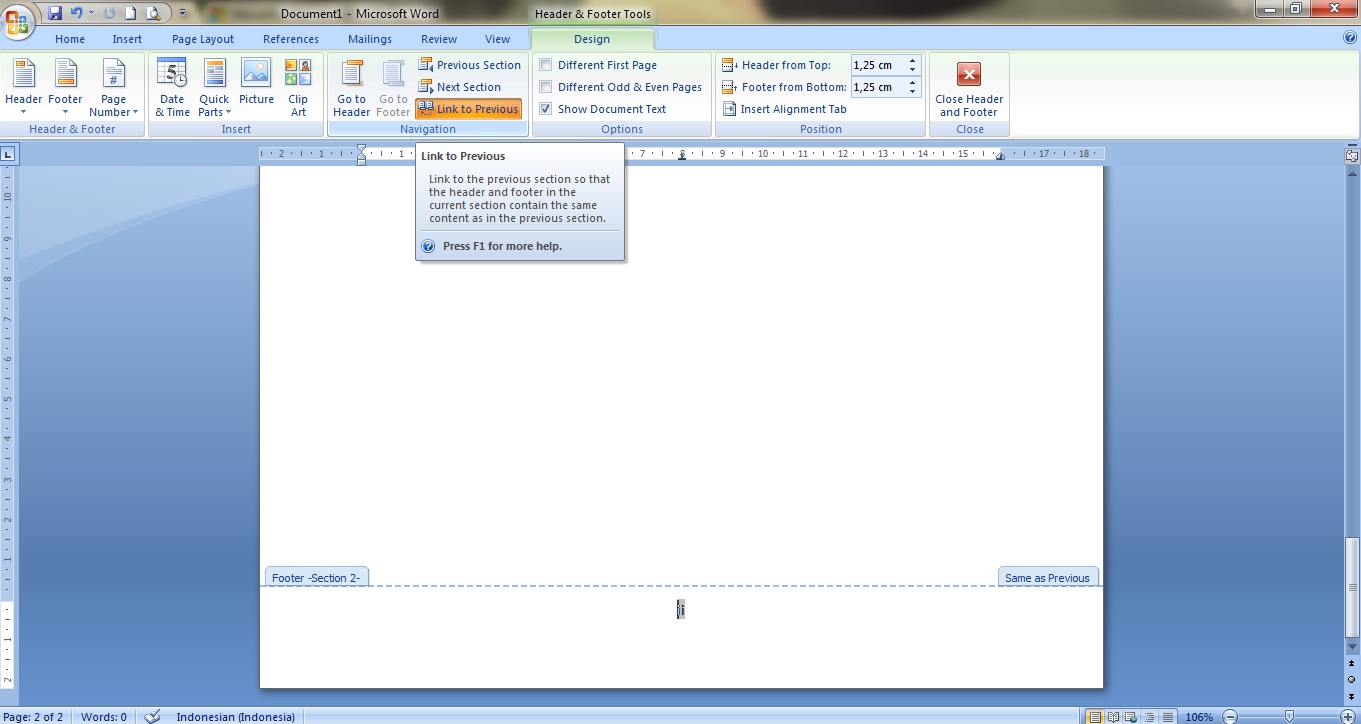This screenshot has height=724, width=1361.
Task: Switch to Outline view
Action: coord(1150,717)
